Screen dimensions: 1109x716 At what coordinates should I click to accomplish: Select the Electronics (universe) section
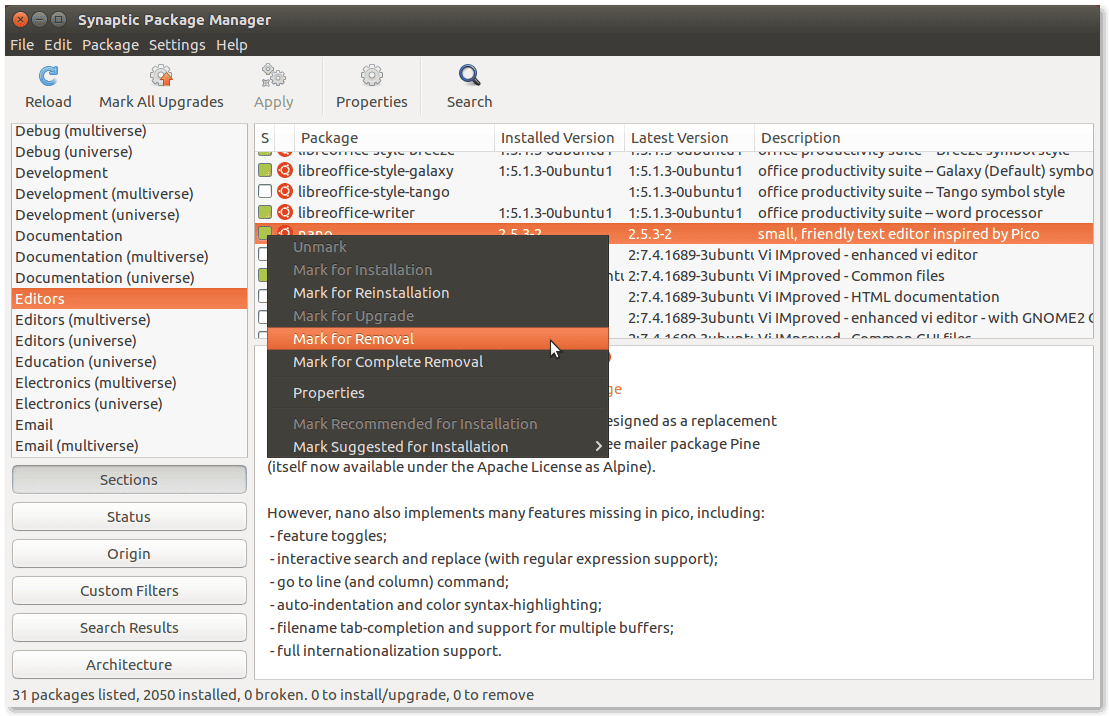coord(129,403)
